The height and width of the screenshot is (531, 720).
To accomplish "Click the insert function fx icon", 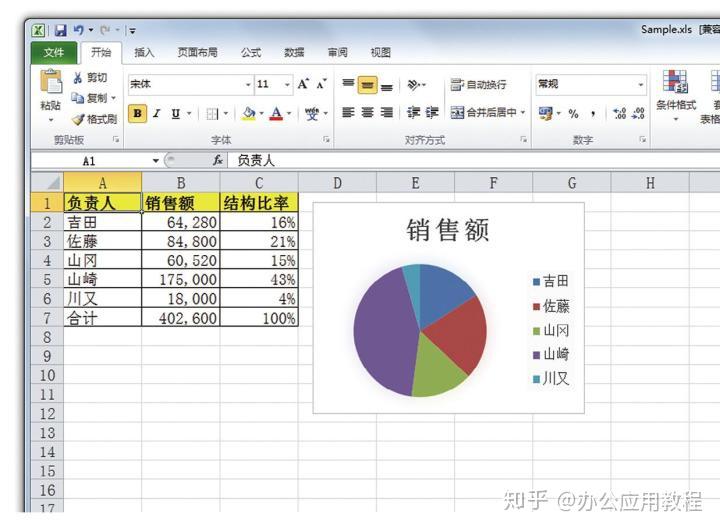I will pyautogui.click(x=218, y=160).
